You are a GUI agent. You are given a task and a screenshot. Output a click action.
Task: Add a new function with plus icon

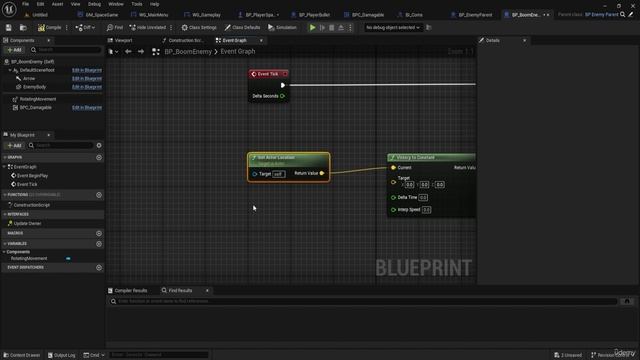(x=99, y=195)
